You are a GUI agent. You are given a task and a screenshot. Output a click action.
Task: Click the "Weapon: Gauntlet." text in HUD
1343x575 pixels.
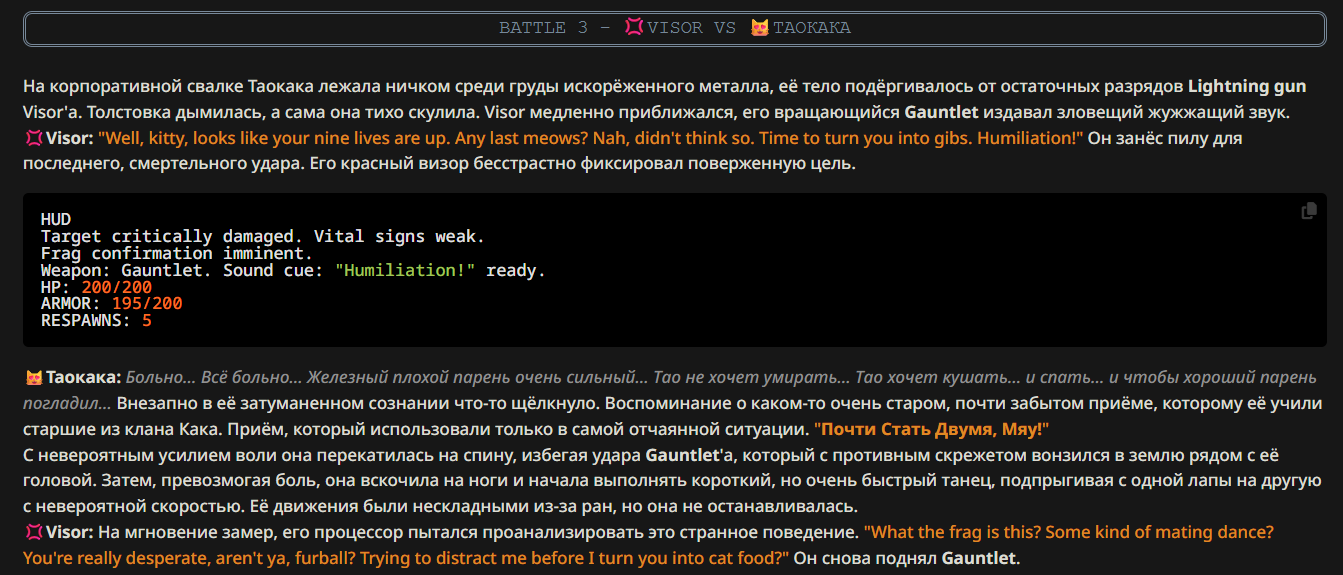coord(127,271)
